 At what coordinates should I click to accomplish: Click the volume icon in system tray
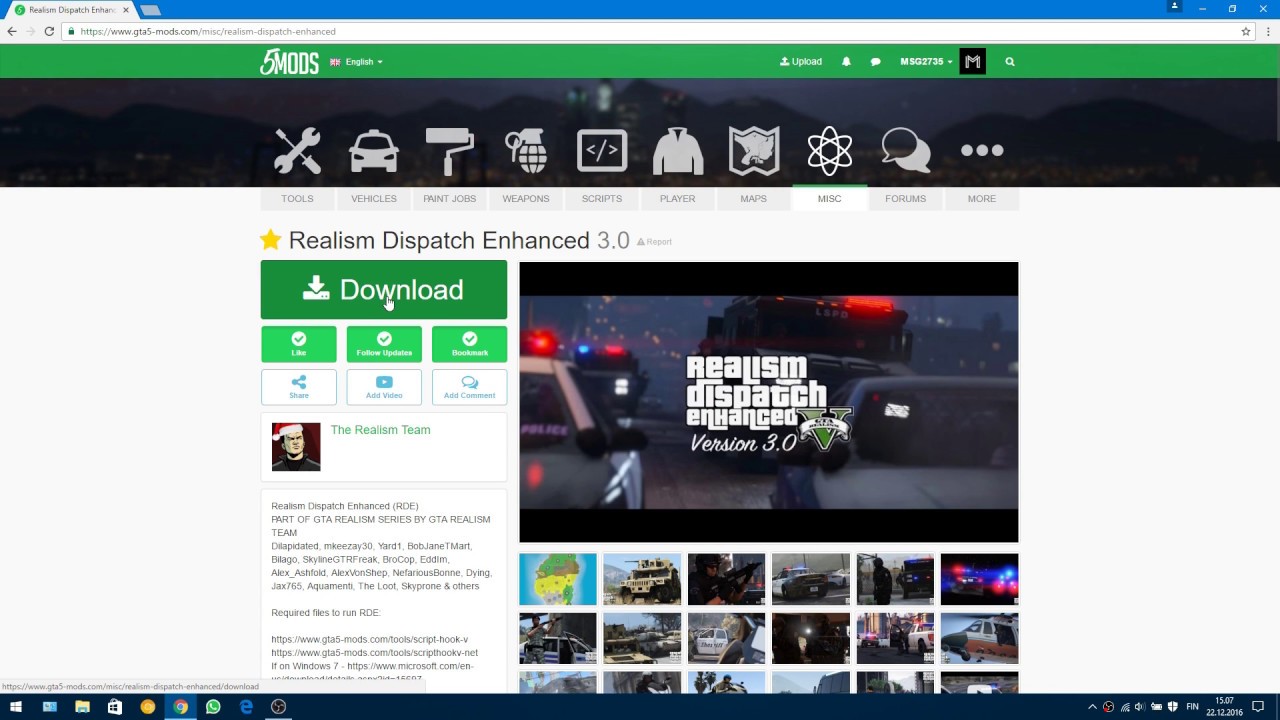tap(1140, 707)
